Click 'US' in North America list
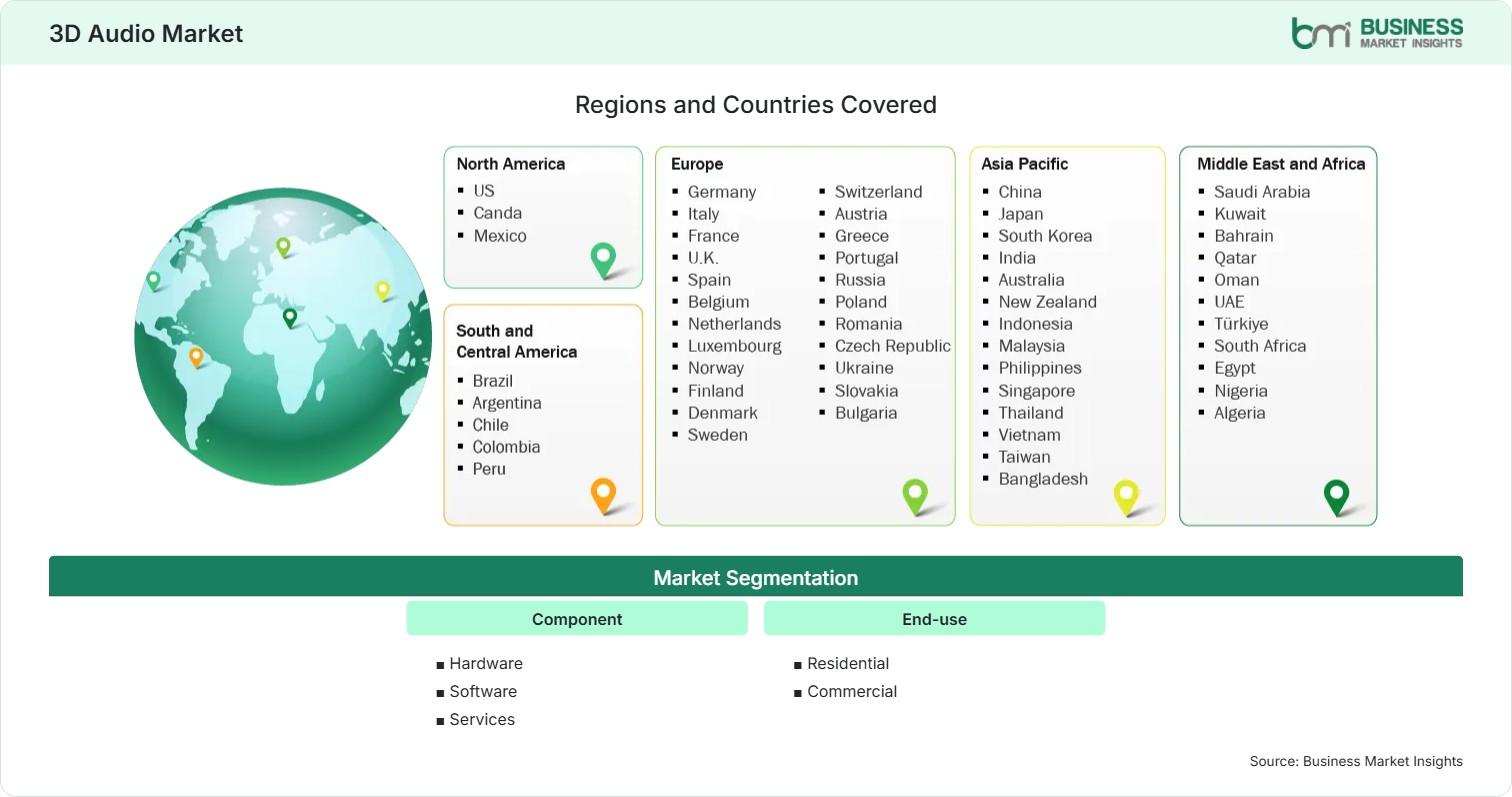Viewport: 1512px width, 797px height. (484, 190)
